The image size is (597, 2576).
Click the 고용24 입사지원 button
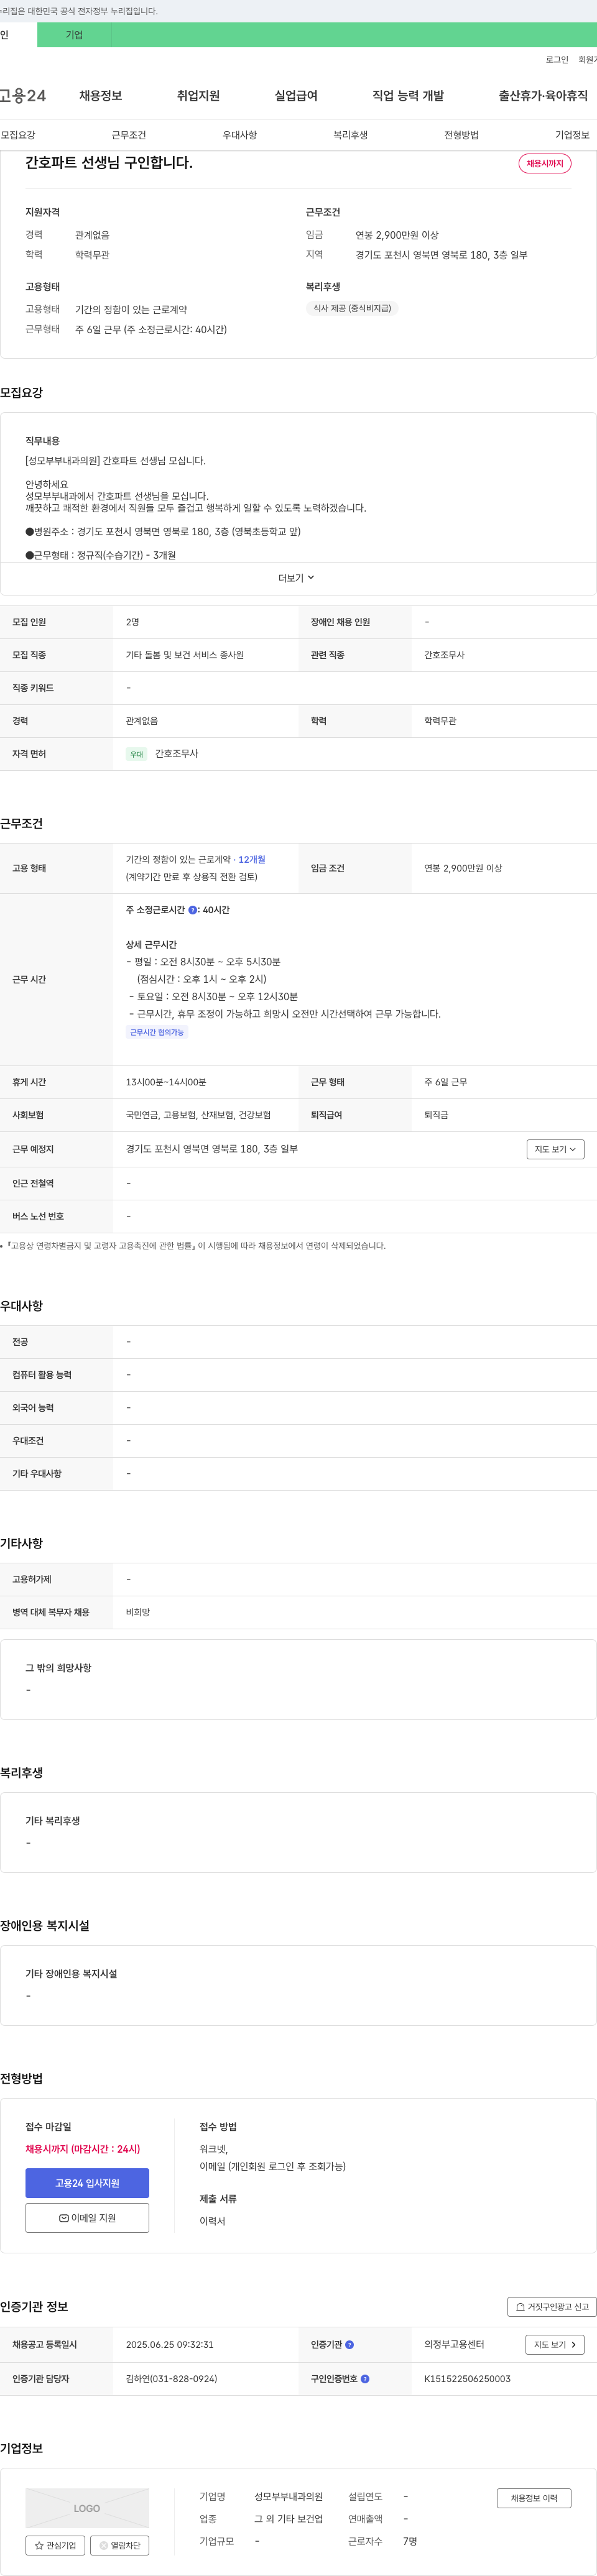[87, 2182]
